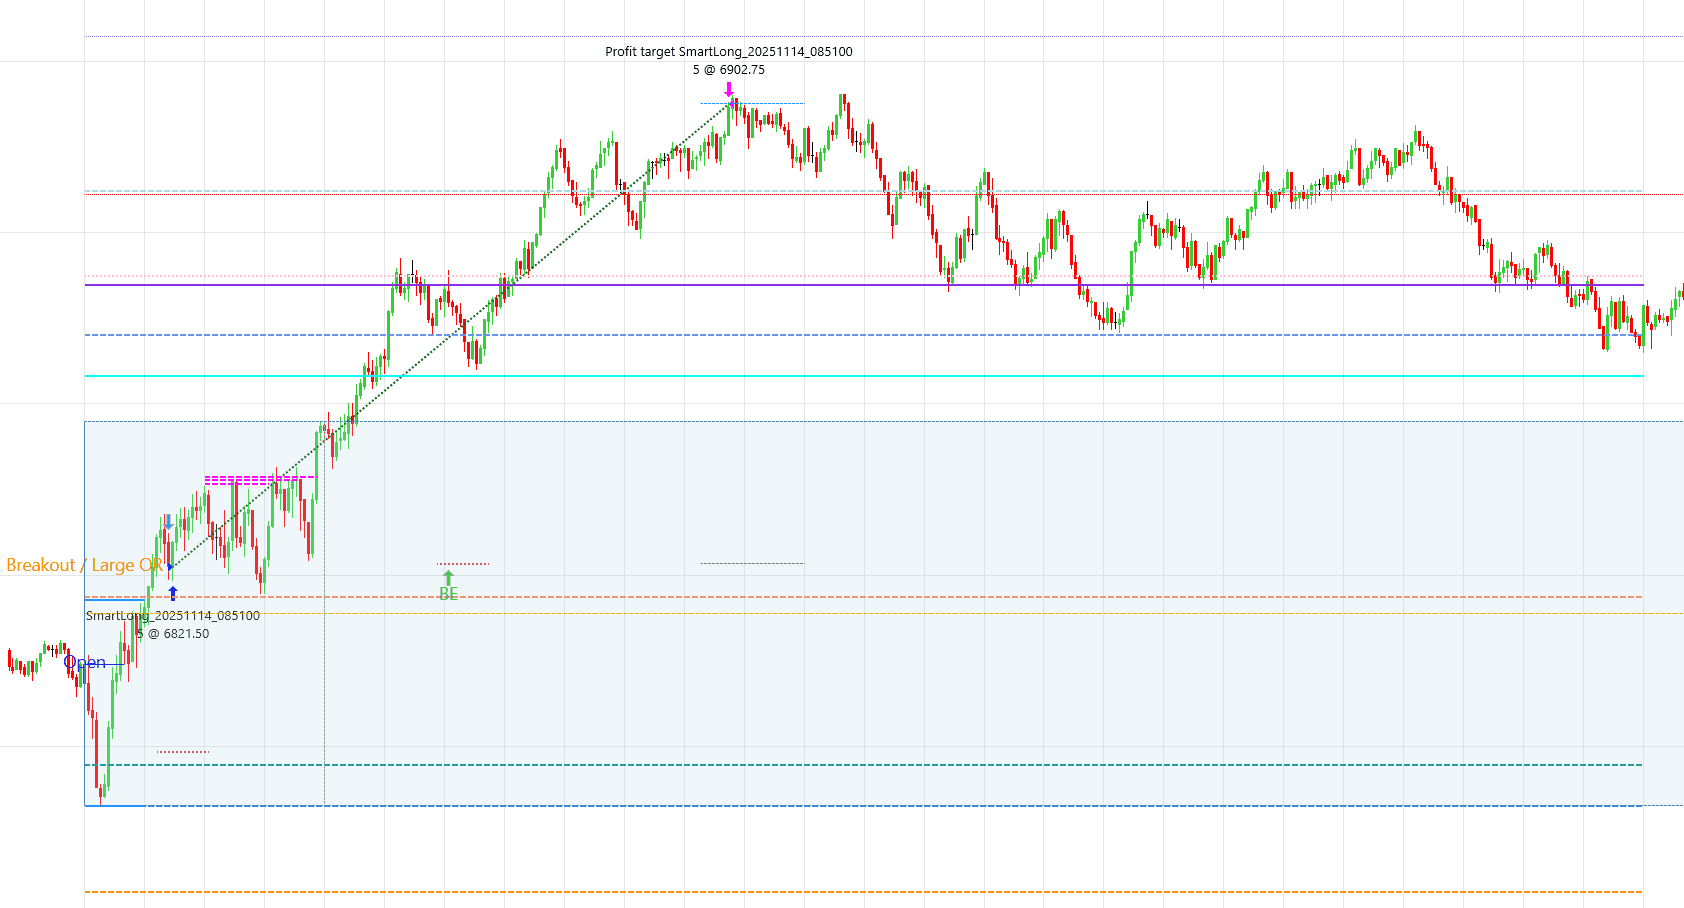1684x908 pixels.
Task: Click the red dotted level inside the shaded range
Action: tap(182, 750)
